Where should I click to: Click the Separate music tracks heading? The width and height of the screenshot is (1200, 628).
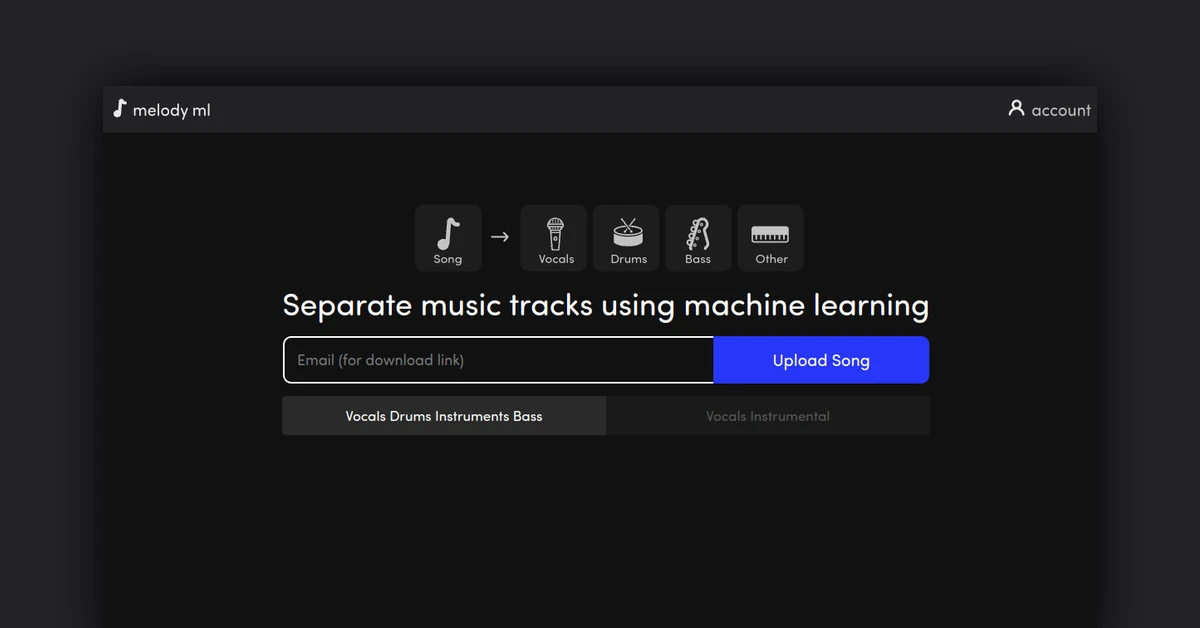pyautogui.click(x=605, y=305)
